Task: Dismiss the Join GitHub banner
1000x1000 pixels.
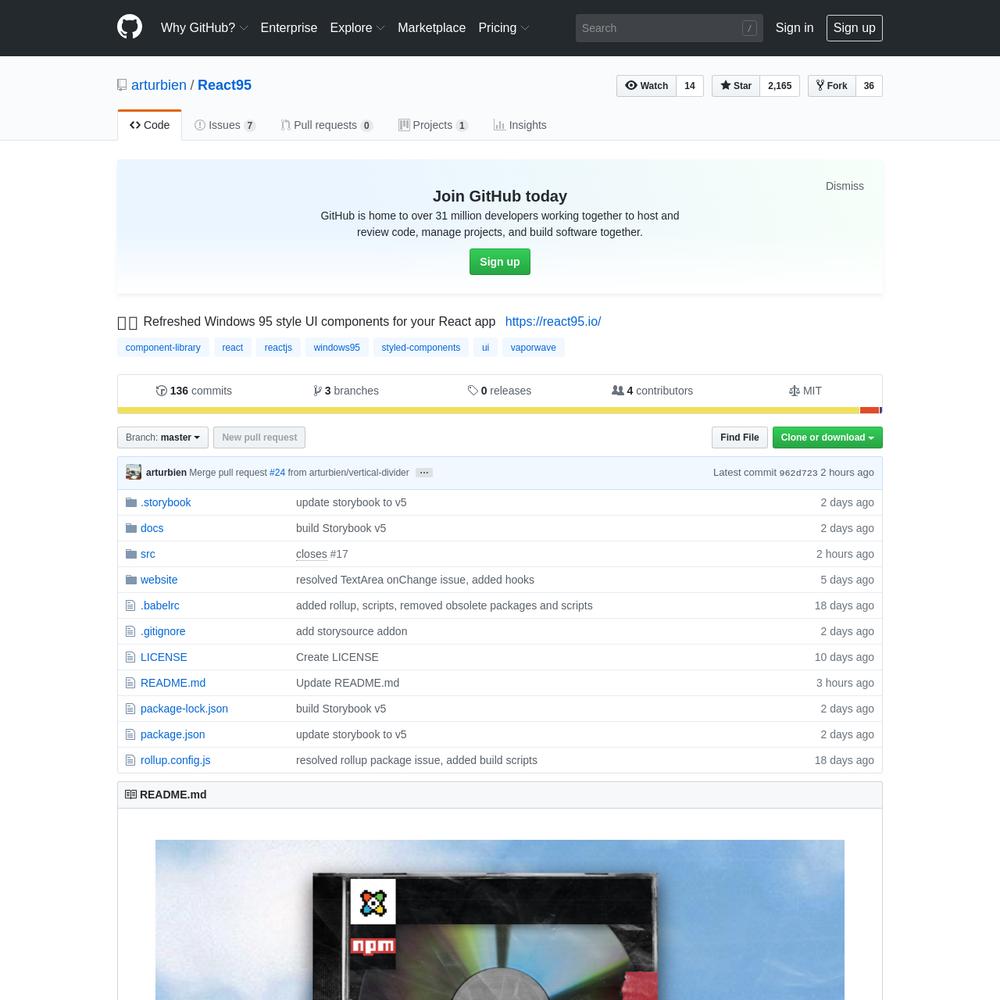Action: pos(844,186)
